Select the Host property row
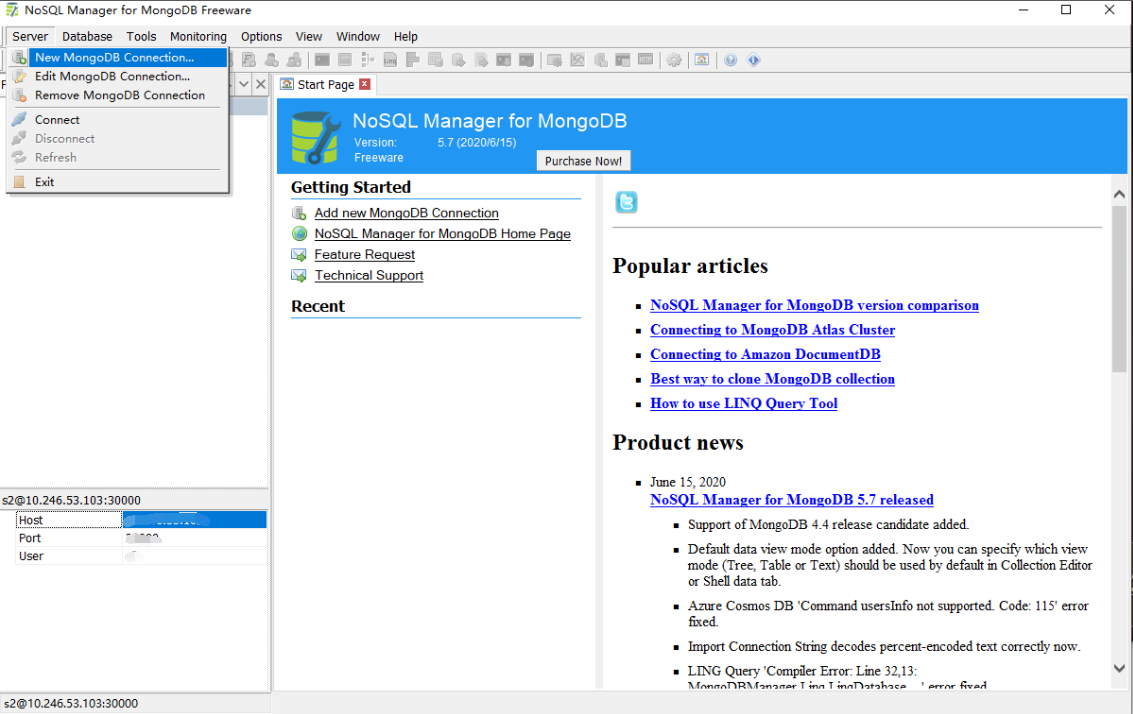1133x714 pixels. (x=142, y=520)
